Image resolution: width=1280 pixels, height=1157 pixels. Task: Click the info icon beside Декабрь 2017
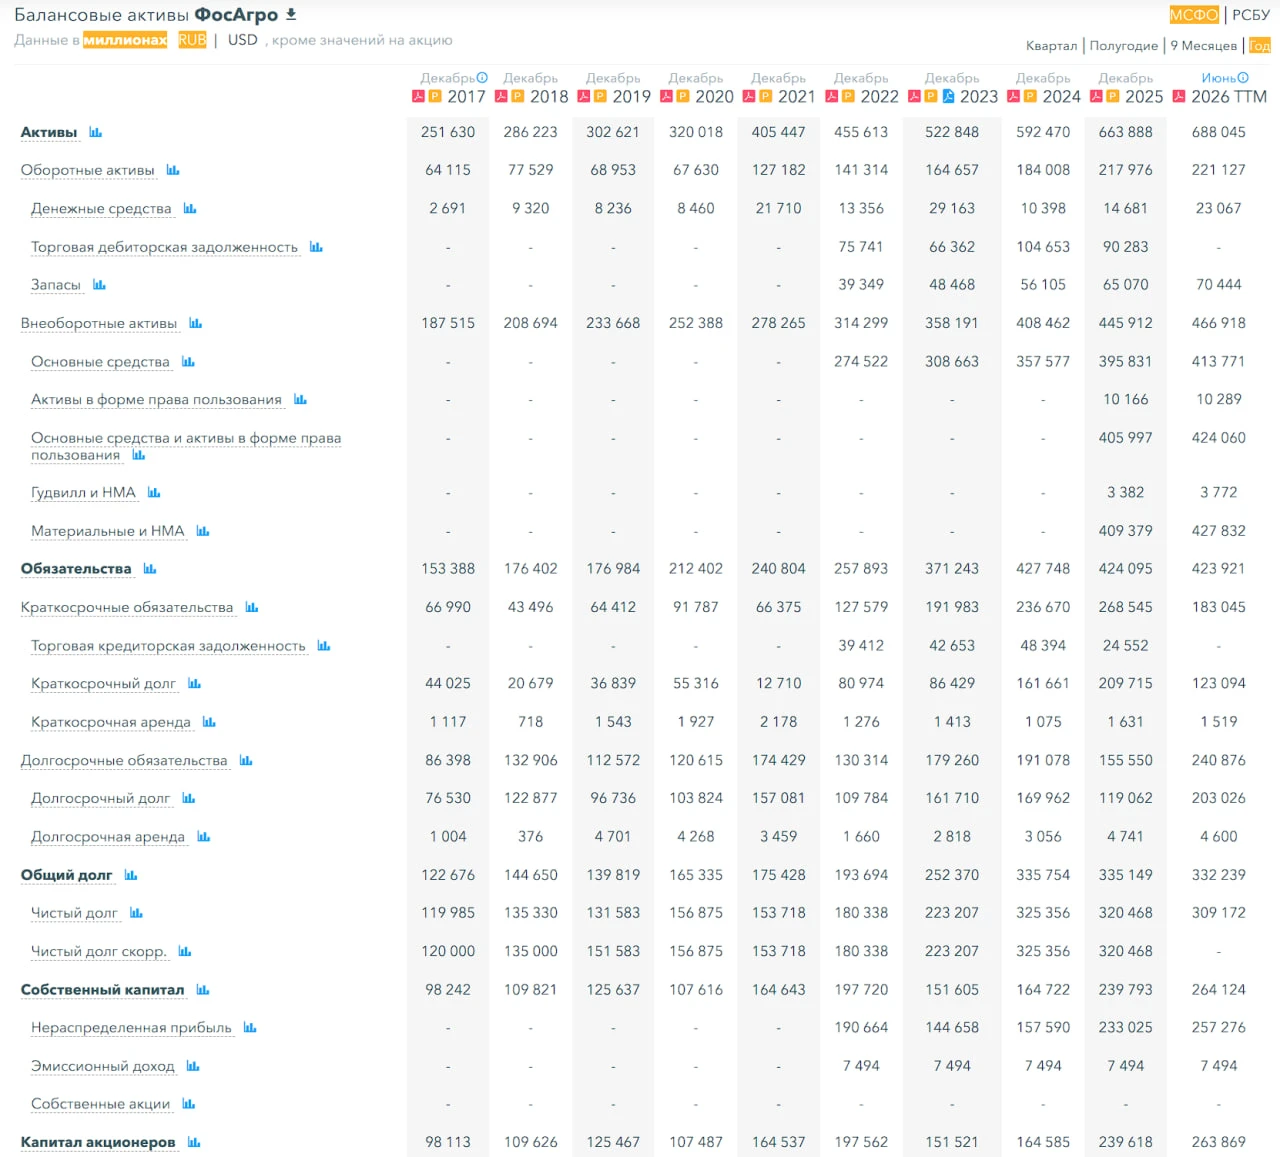[482, 78]
